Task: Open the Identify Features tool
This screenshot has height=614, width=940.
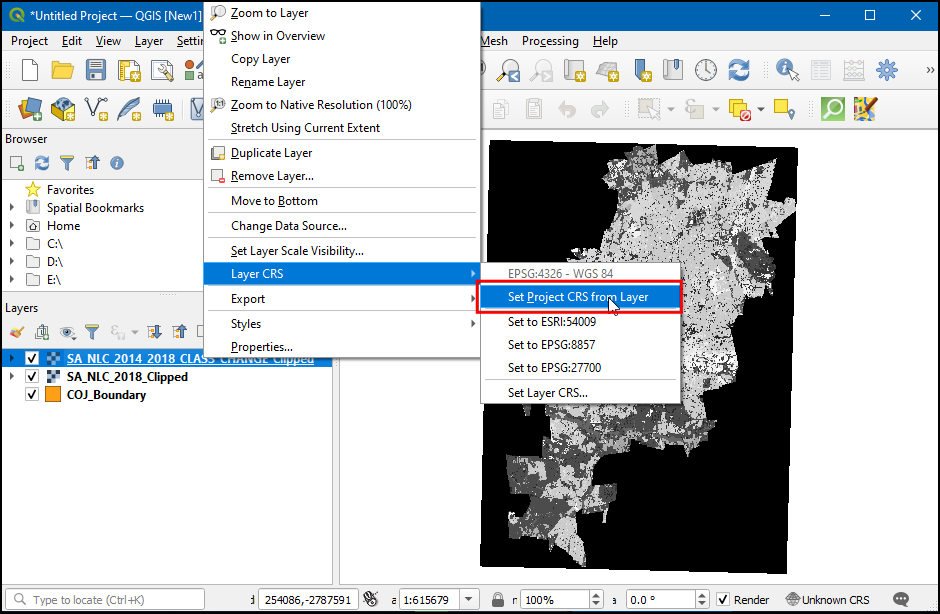Action: pyautogui.click(x=788, y=70)
